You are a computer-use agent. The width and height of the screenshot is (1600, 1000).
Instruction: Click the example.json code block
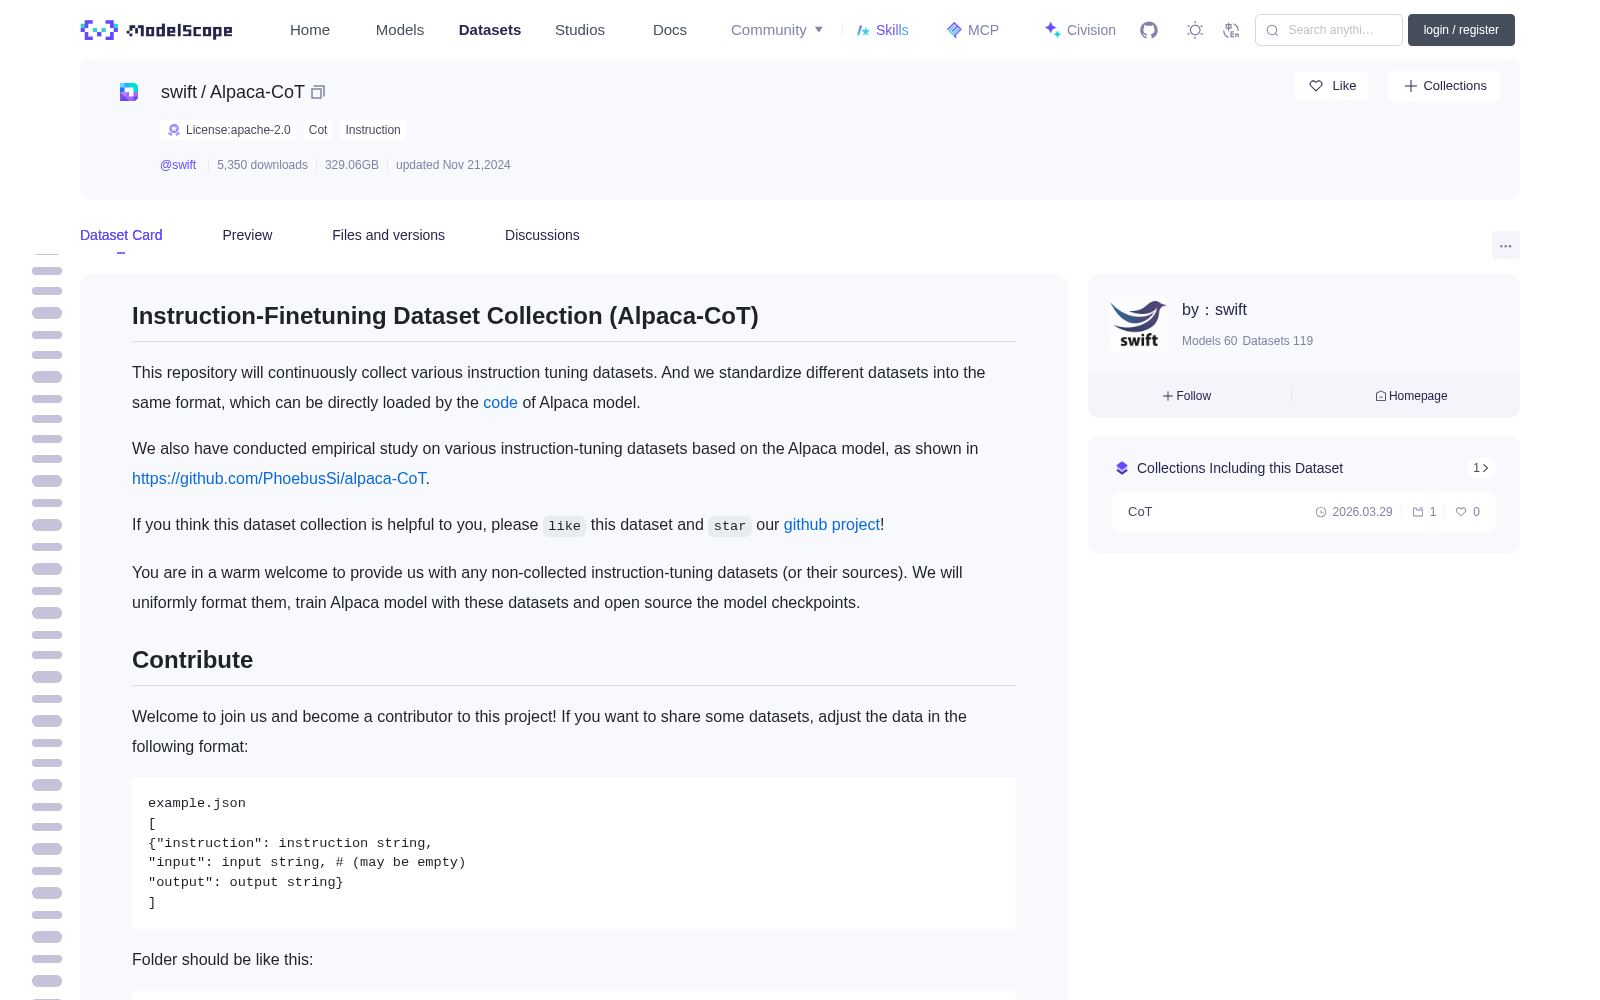point(574,853)
